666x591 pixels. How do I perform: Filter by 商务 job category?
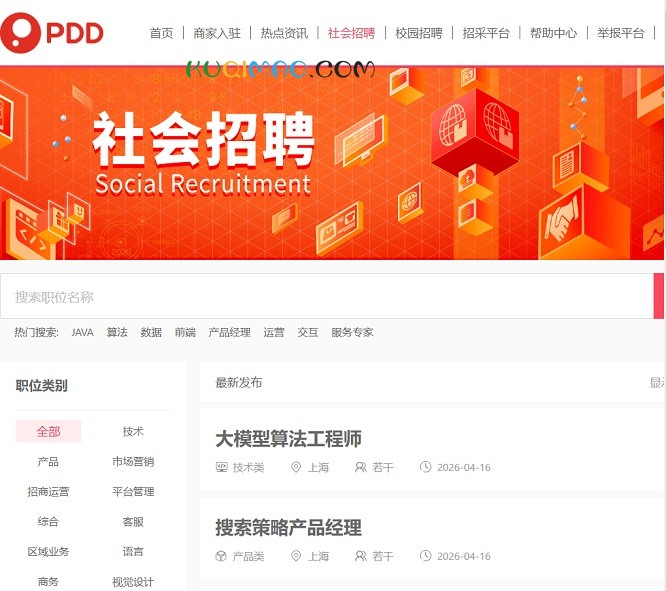click(x=48, y=582)
